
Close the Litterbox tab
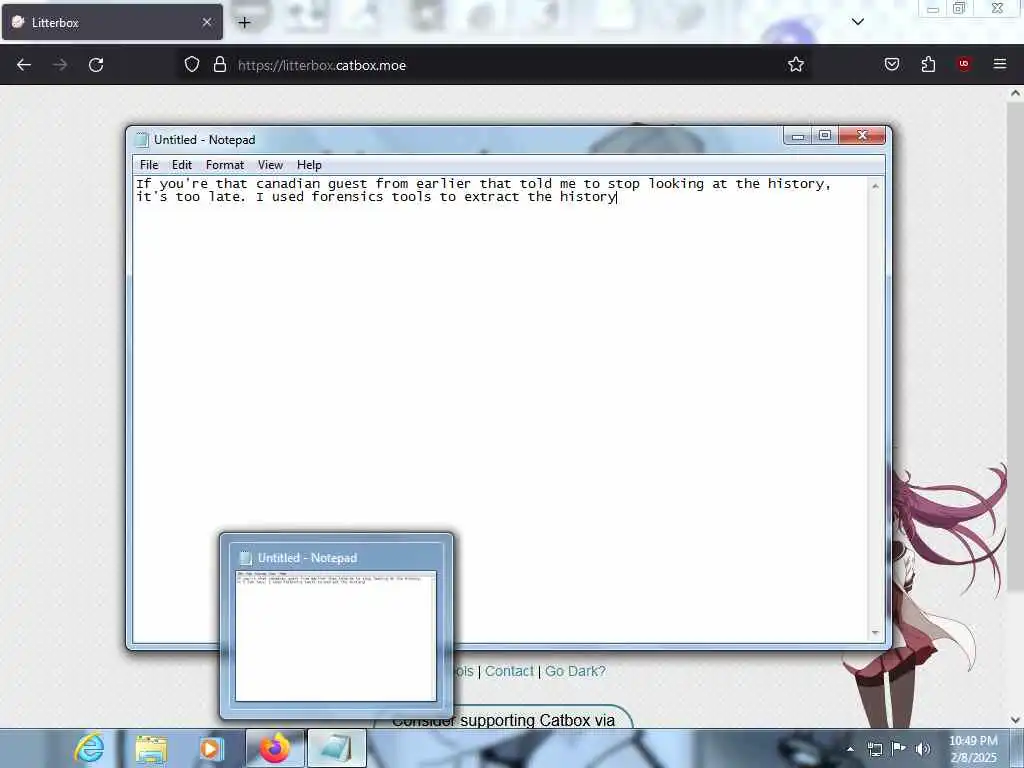coord(207,22)
